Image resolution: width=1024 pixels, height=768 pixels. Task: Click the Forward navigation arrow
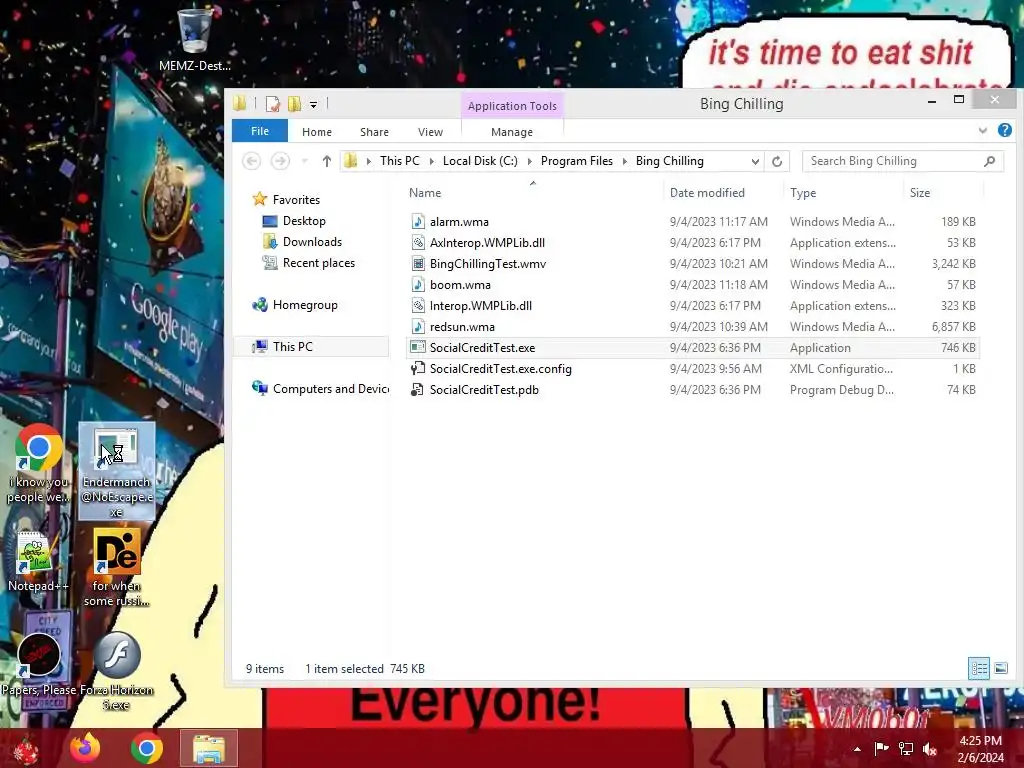(280, 161)
